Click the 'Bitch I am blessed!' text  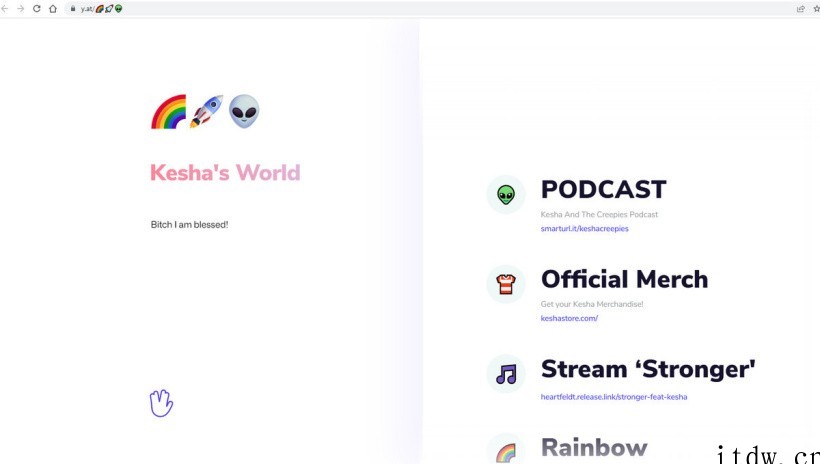tap(189, 225)
